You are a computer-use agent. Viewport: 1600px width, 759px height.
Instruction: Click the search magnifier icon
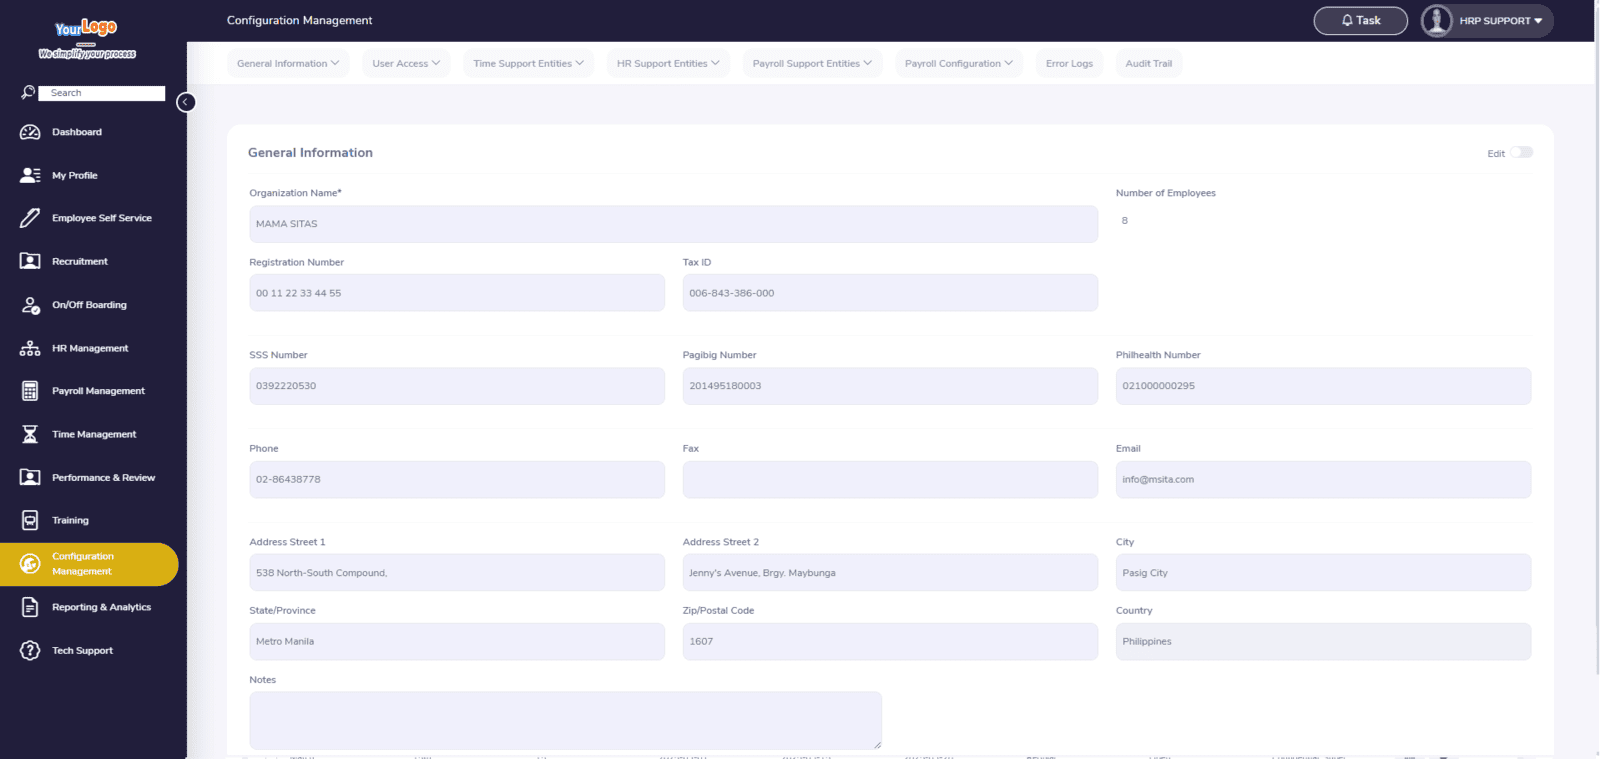[28, 93]
